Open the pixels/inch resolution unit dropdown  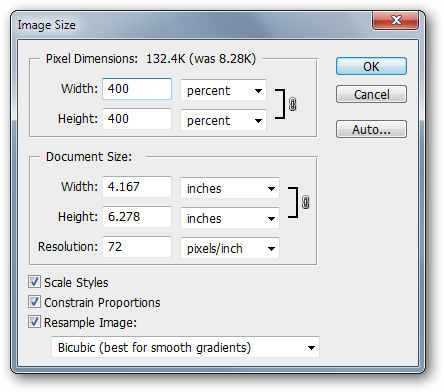point(230,248)
